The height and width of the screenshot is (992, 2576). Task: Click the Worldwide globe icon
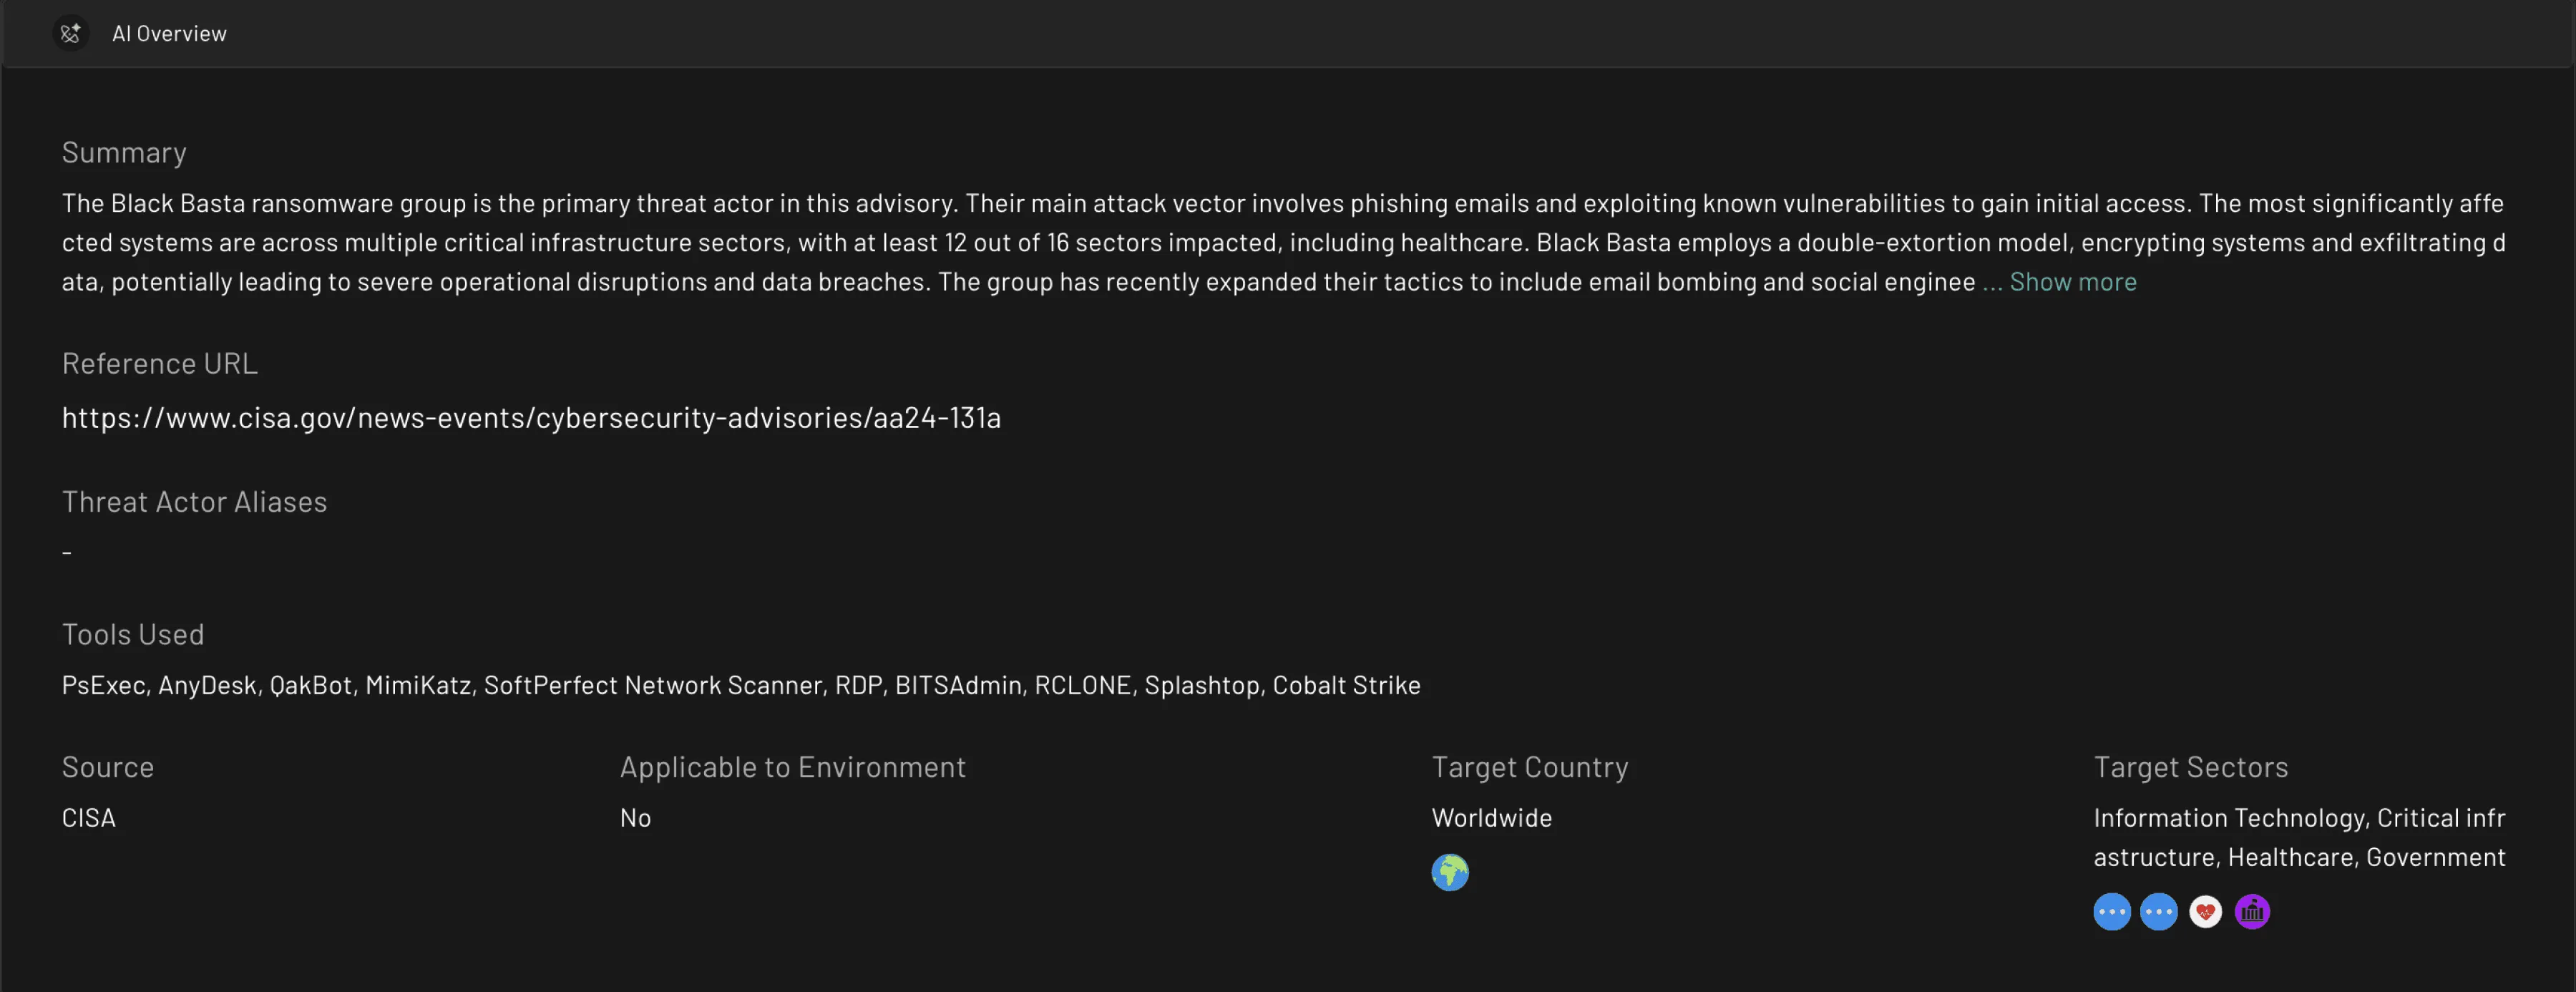point(1450,872)
